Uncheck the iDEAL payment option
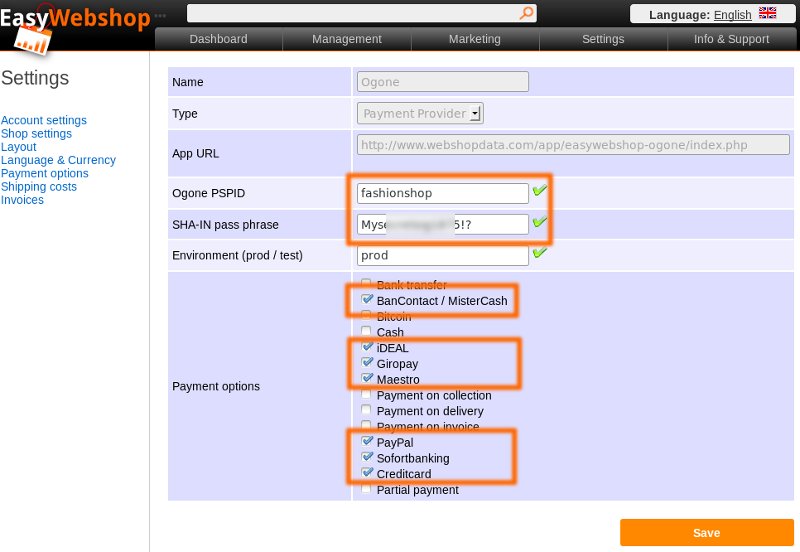Image resolution: width=800 pixels, height=552 pixels. (x=366, y=347)
